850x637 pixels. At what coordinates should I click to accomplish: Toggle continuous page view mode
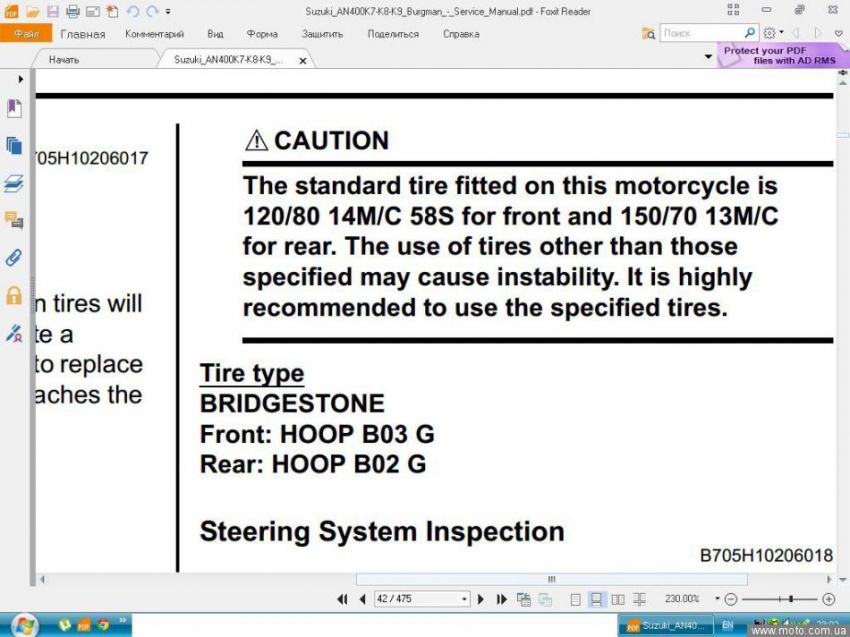596,599
